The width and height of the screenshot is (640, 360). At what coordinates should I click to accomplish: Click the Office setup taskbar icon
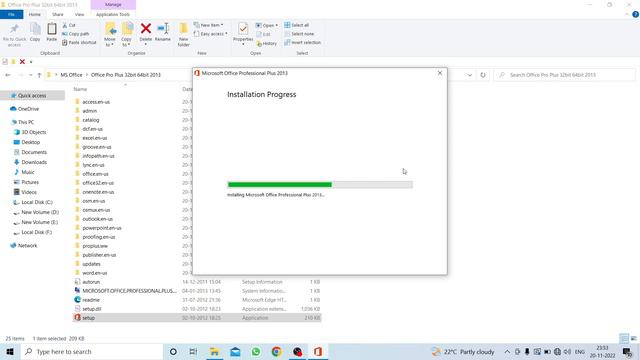(318, 351)
